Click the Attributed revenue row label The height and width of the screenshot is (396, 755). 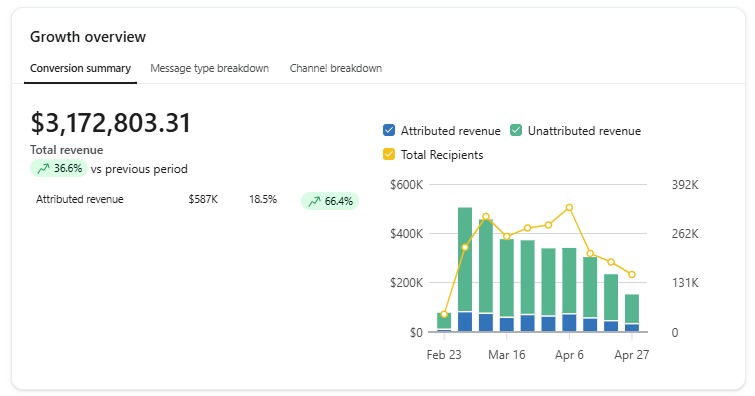(x=79, y=199)
